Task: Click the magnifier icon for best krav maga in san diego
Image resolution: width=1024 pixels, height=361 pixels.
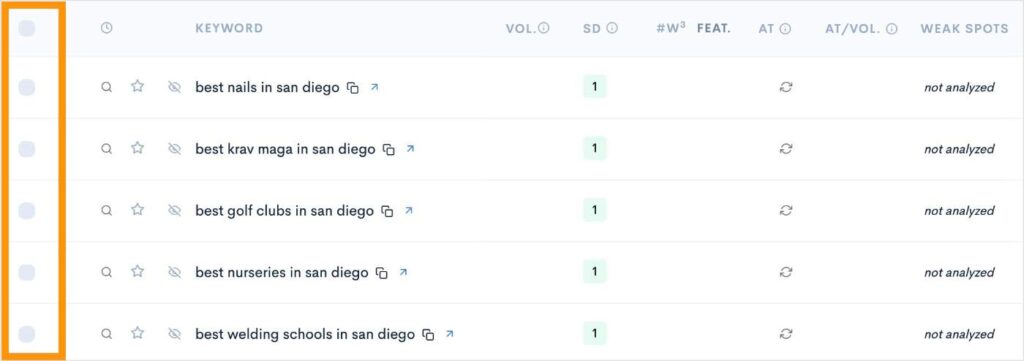Action: pyautogui.click(x=106, y=149)
